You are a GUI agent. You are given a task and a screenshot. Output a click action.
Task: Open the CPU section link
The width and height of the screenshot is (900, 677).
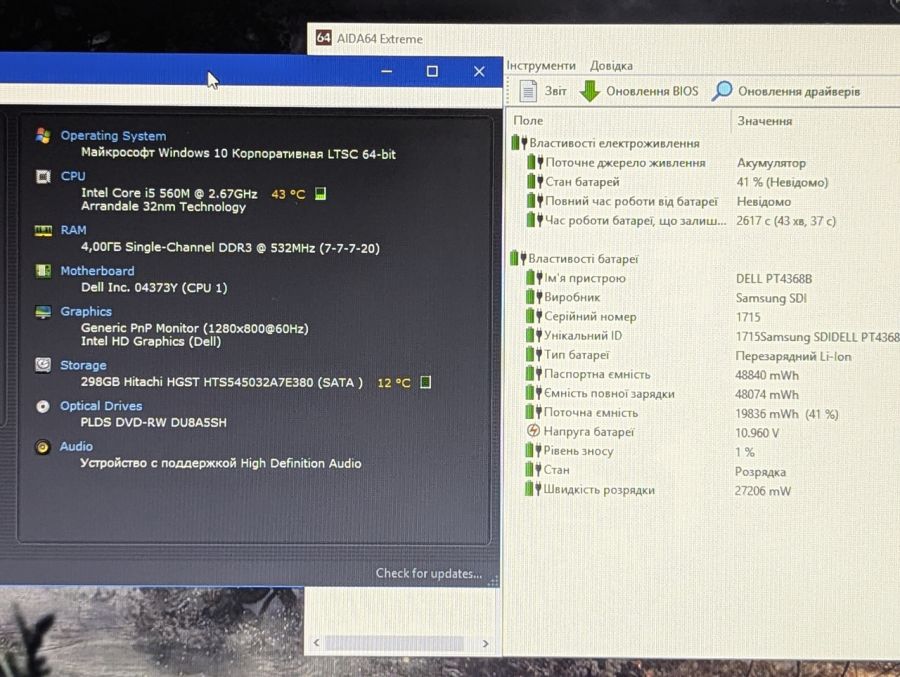[x=73, y=176]
